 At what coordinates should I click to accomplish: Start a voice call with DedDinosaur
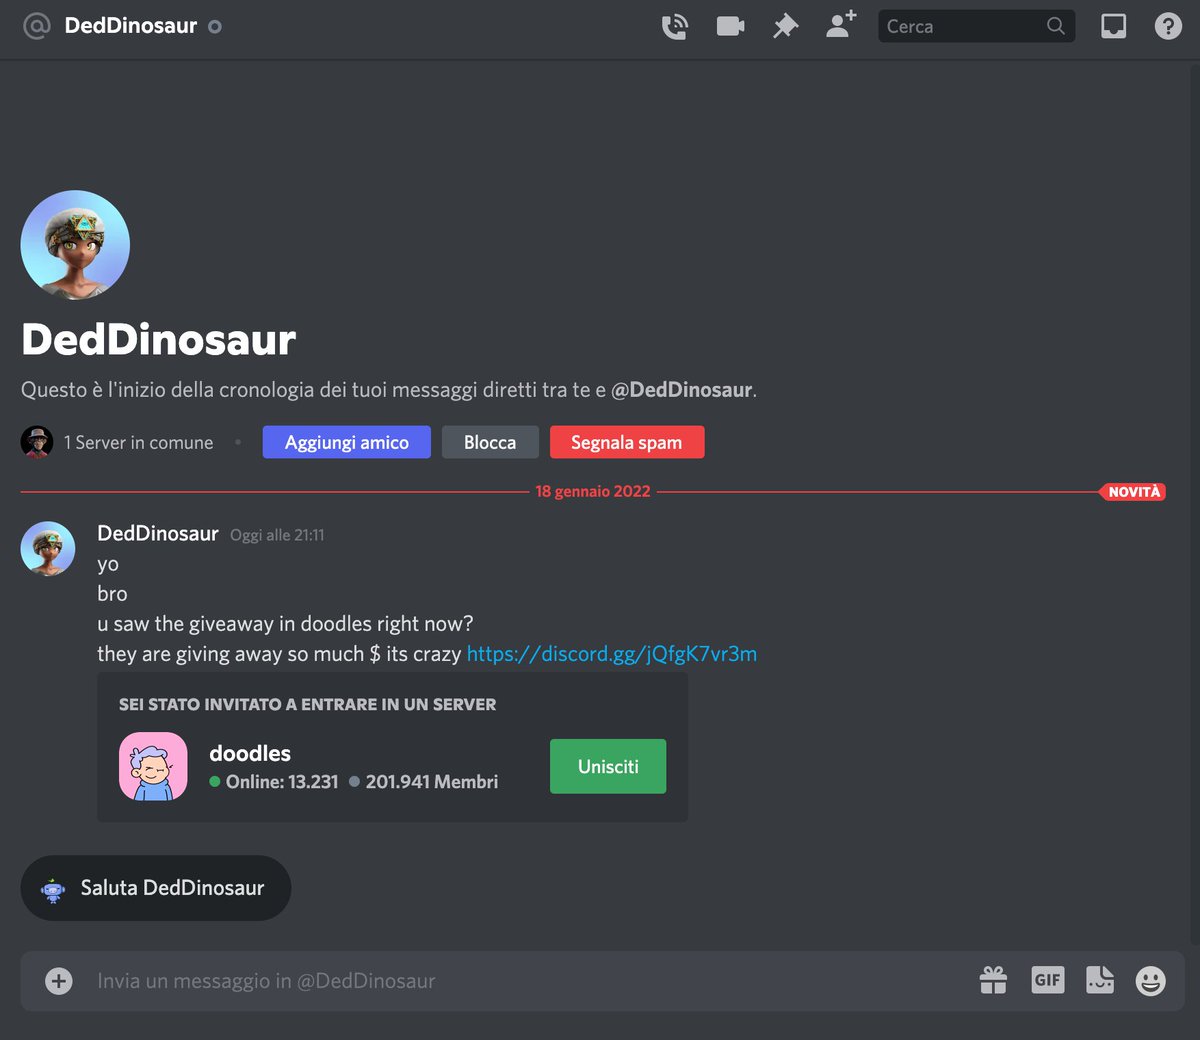click(675, 26)
